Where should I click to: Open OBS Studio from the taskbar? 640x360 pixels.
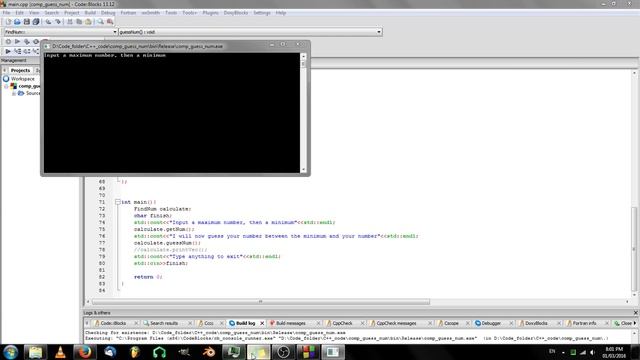283,352
